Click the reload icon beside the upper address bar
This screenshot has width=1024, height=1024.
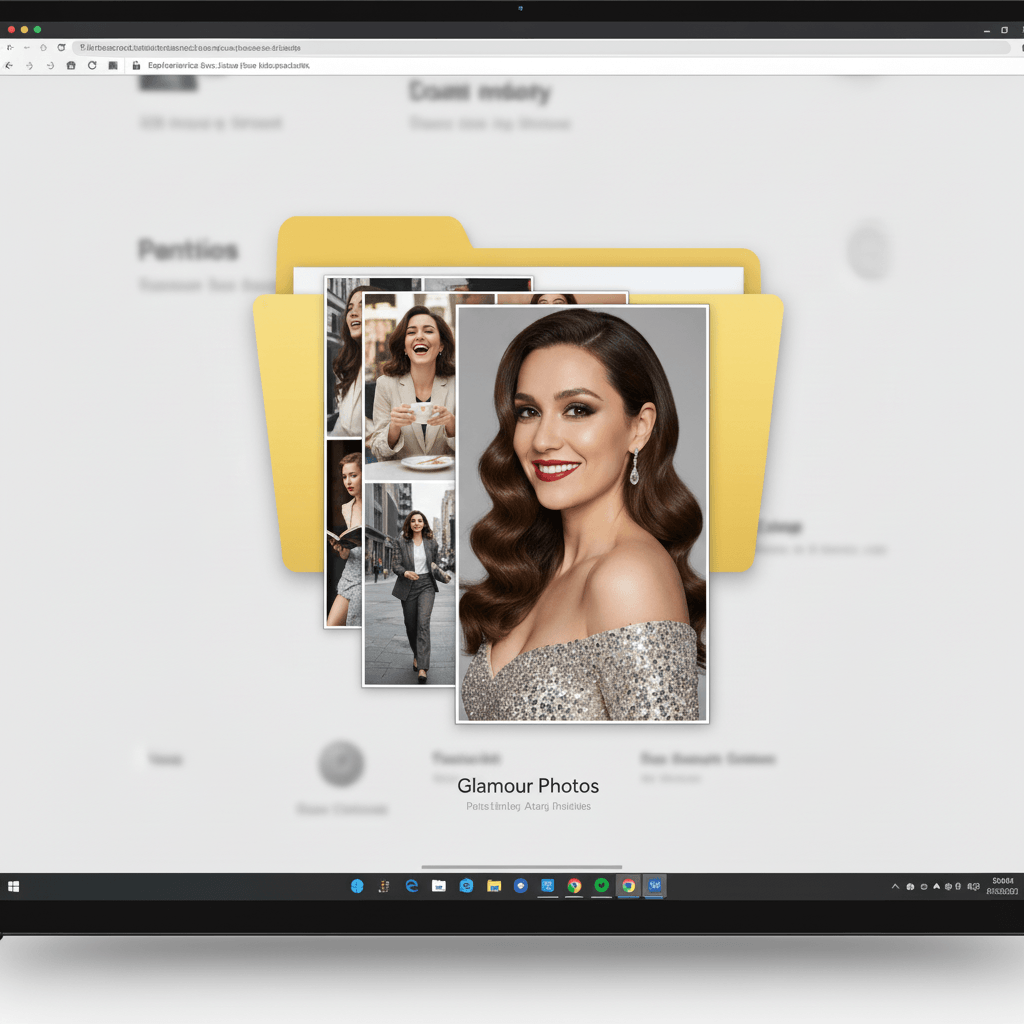[x=61, y=48]
